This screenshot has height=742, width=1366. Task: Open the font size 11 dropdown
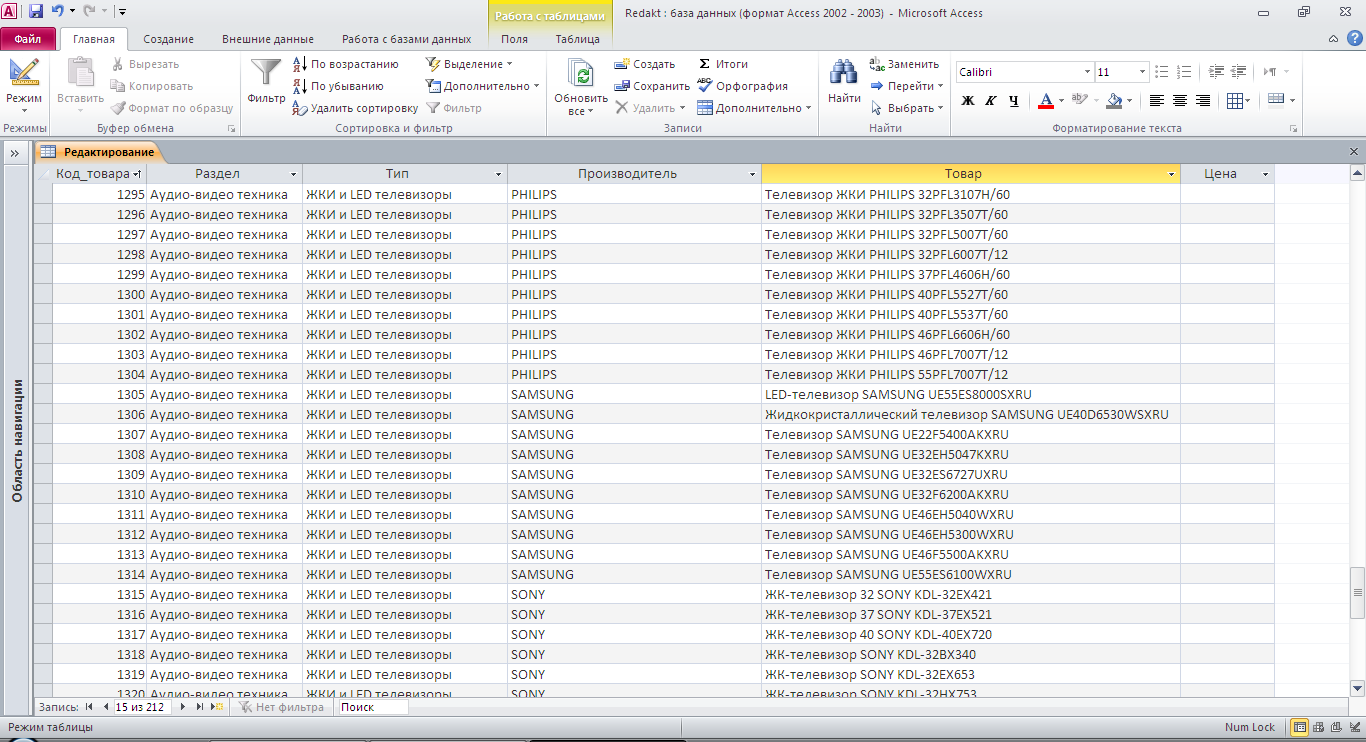coord(1142,72)
